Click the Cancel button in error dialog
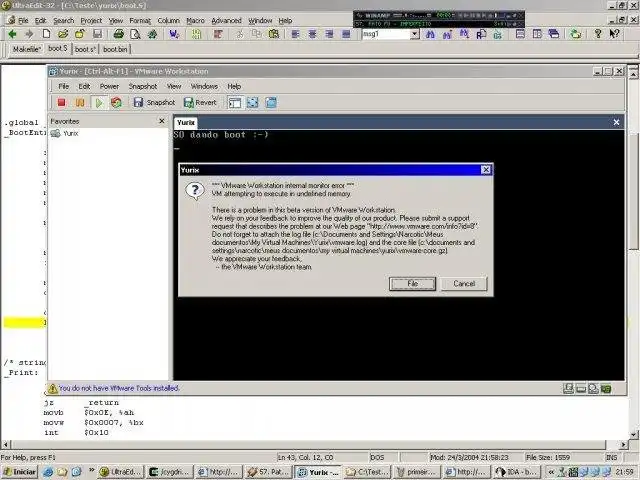 click(x=464, y=284)
